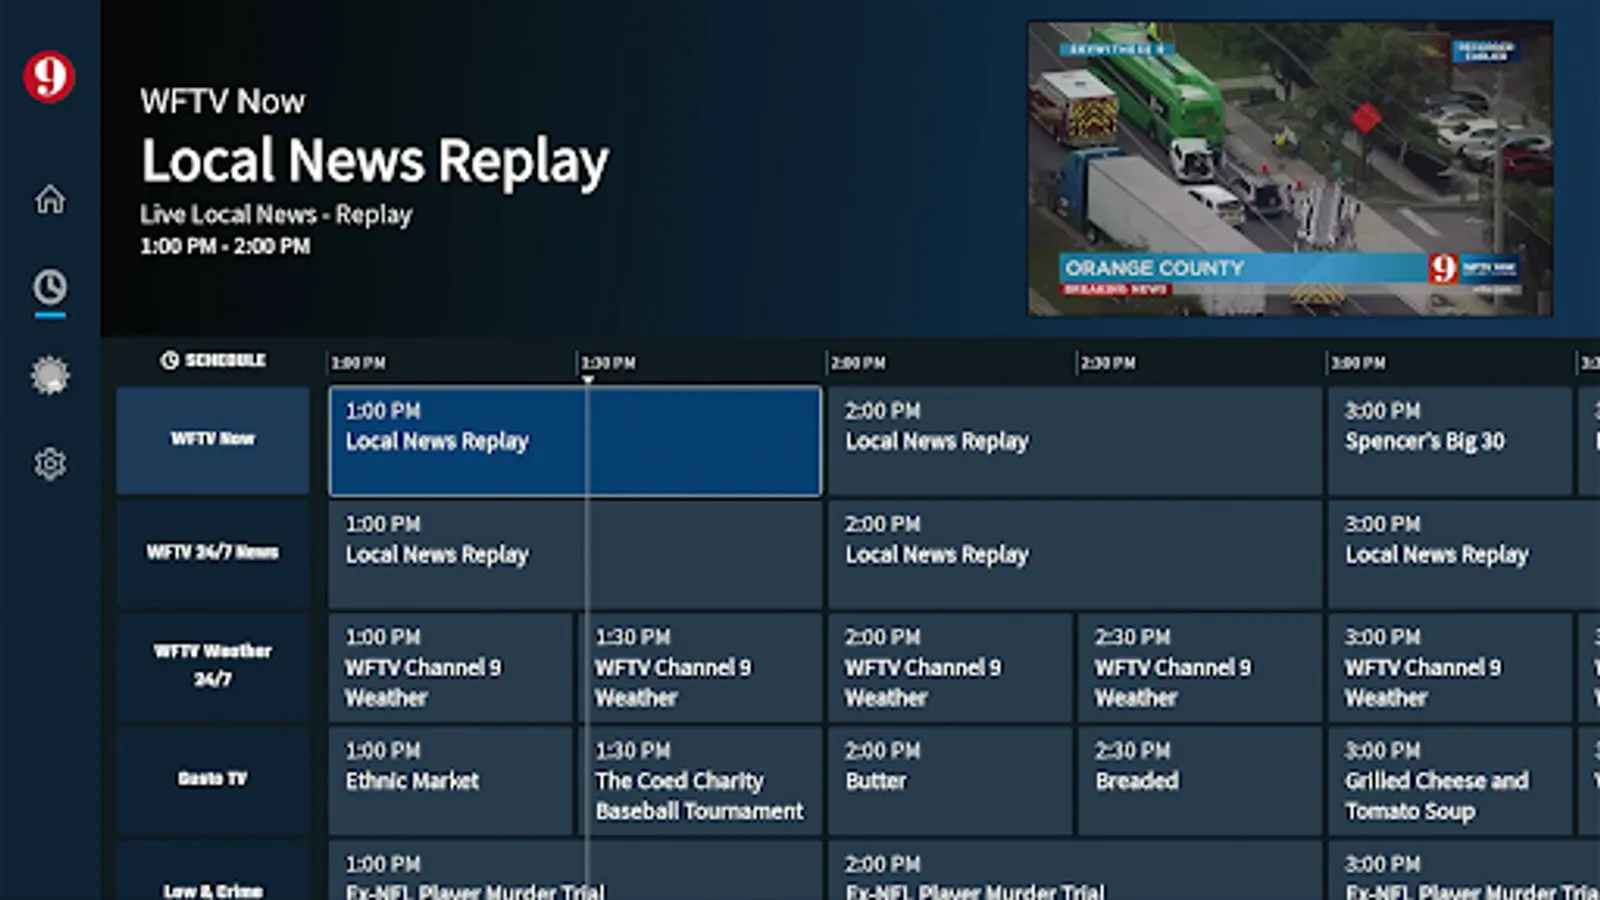Select the WFTV 24/7 News channel
1600x900 pixels.
213,553
